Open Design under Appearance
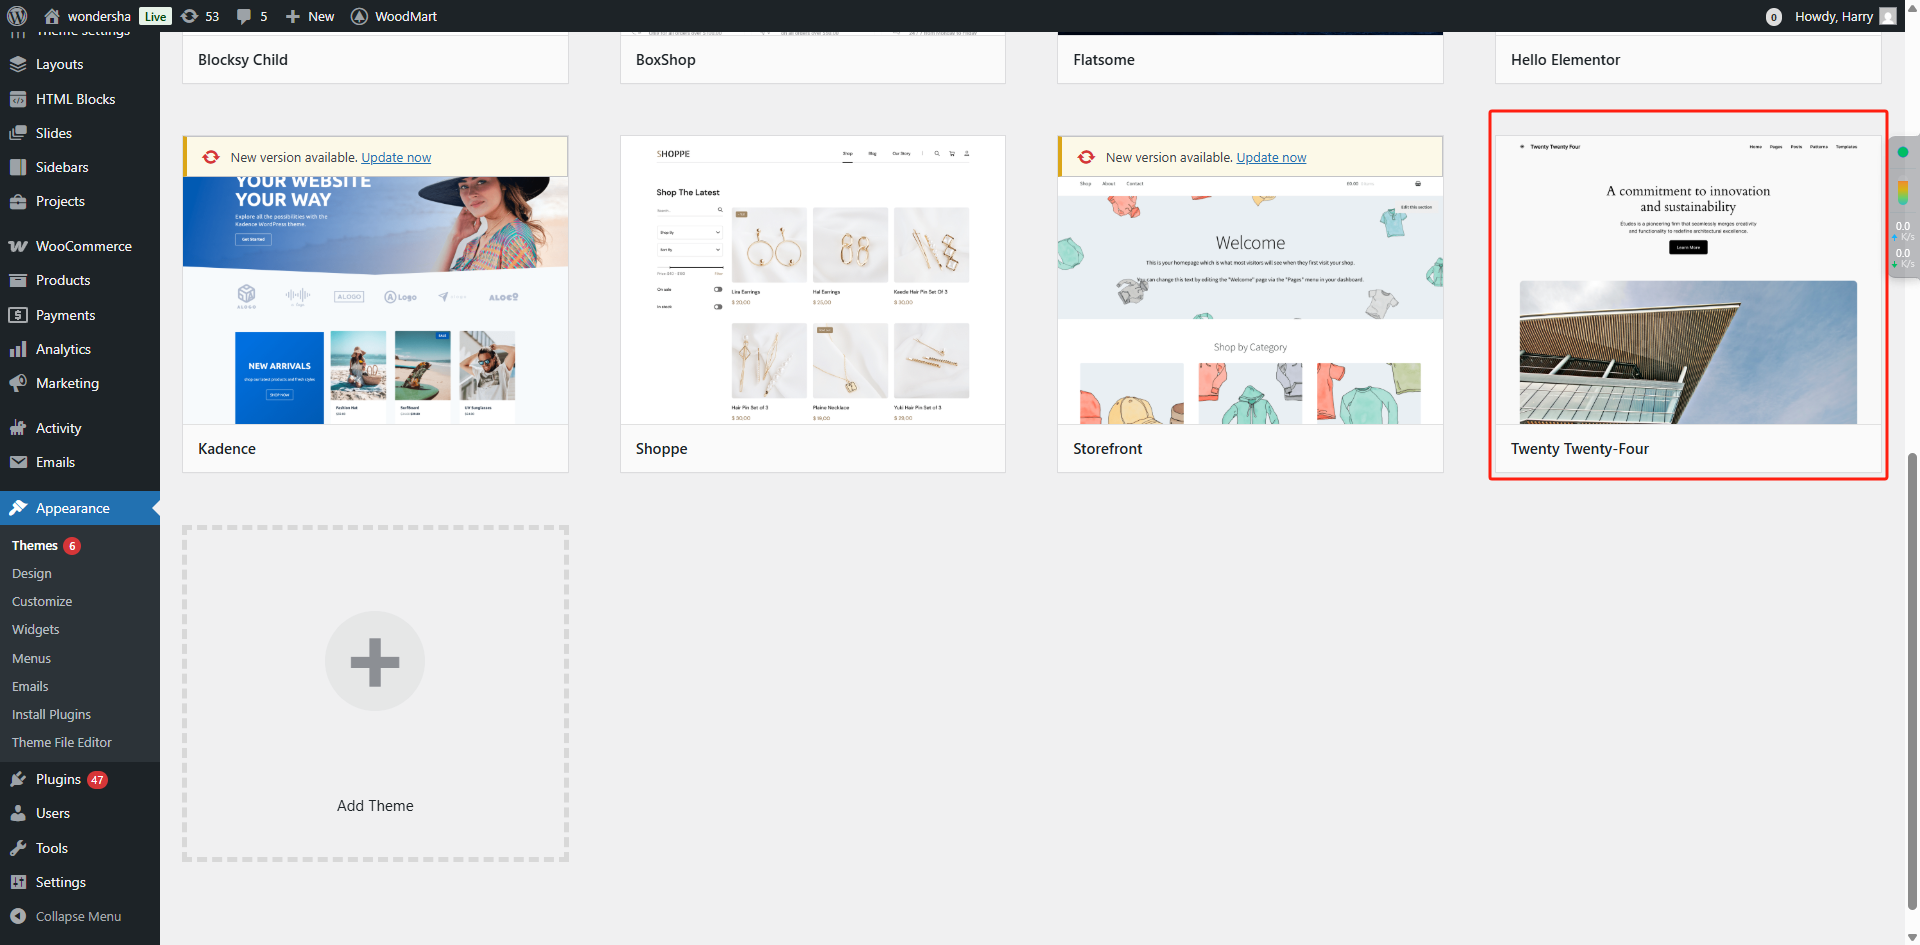Viewport: 1920px width, 945px height. [x=32, y=573]
